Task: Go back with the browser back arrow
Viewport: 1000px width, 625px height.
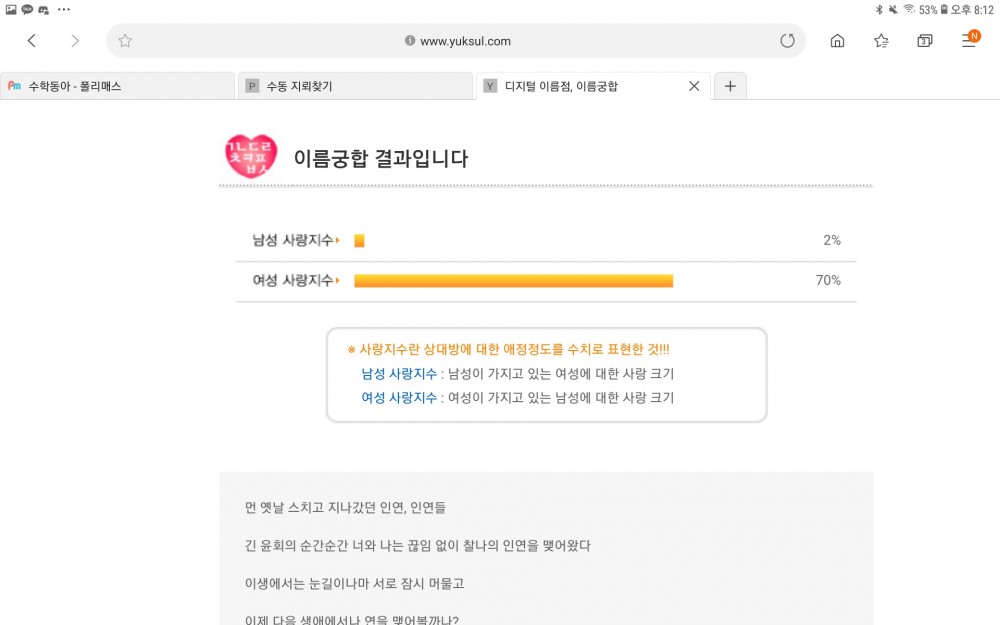Action: pos(31,41)
